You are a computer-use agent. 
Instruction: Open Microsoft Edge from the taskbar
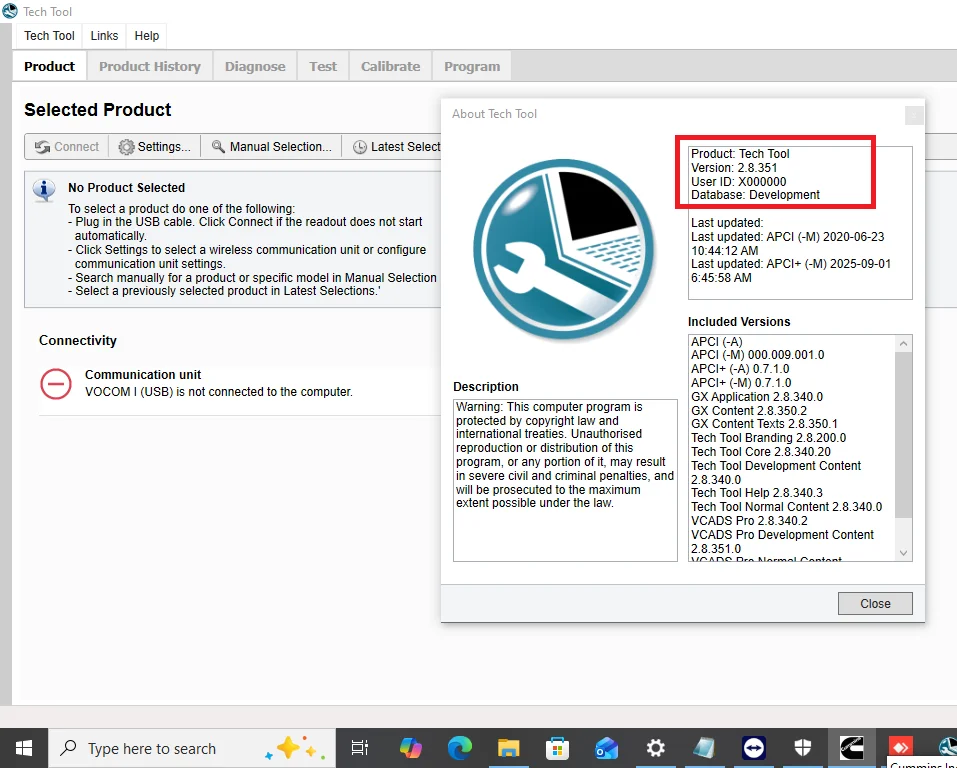[x=459, y=748]
